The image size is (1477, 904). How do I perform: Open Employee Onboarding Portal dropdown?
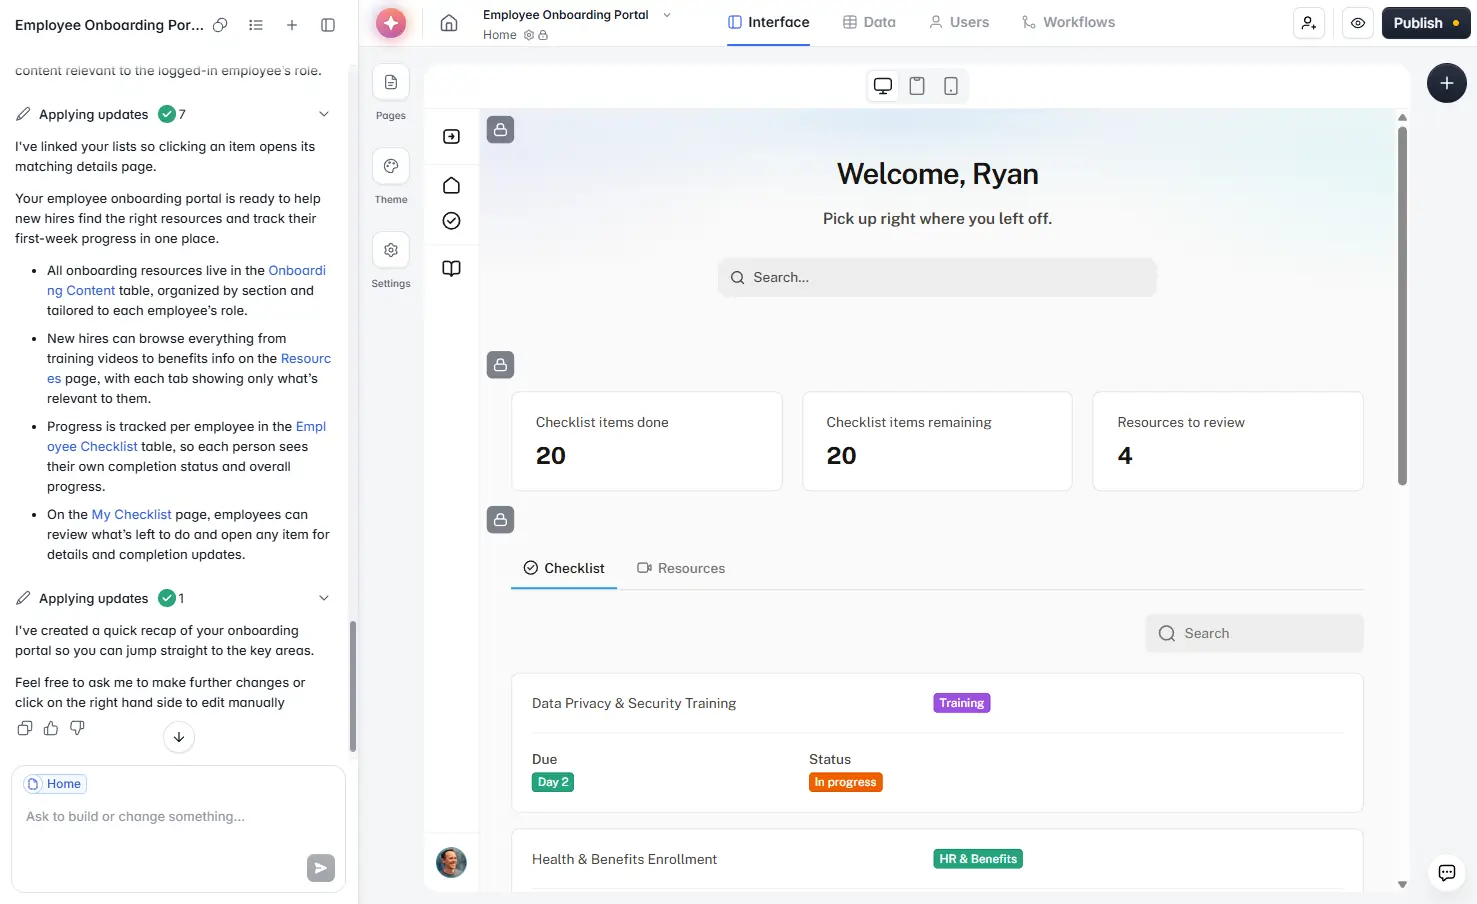667,15
